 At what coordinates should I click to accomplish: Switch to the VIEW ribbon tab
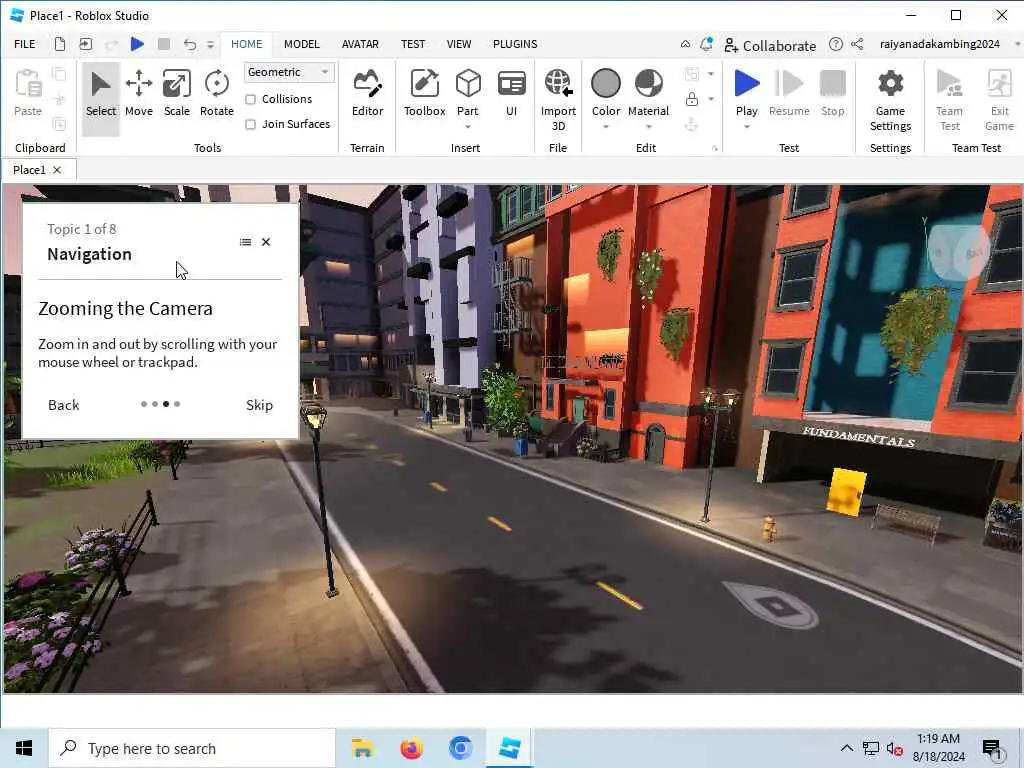(x=458, y=44)
